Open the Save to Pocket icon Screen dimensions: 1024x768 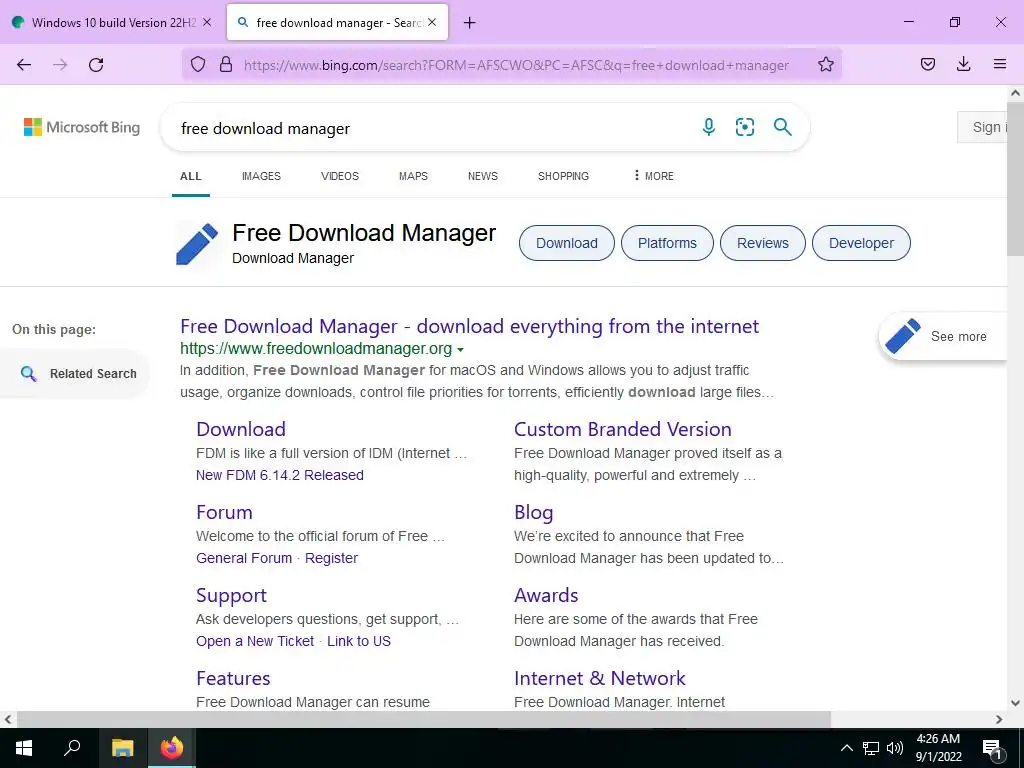tap(927, 64)
